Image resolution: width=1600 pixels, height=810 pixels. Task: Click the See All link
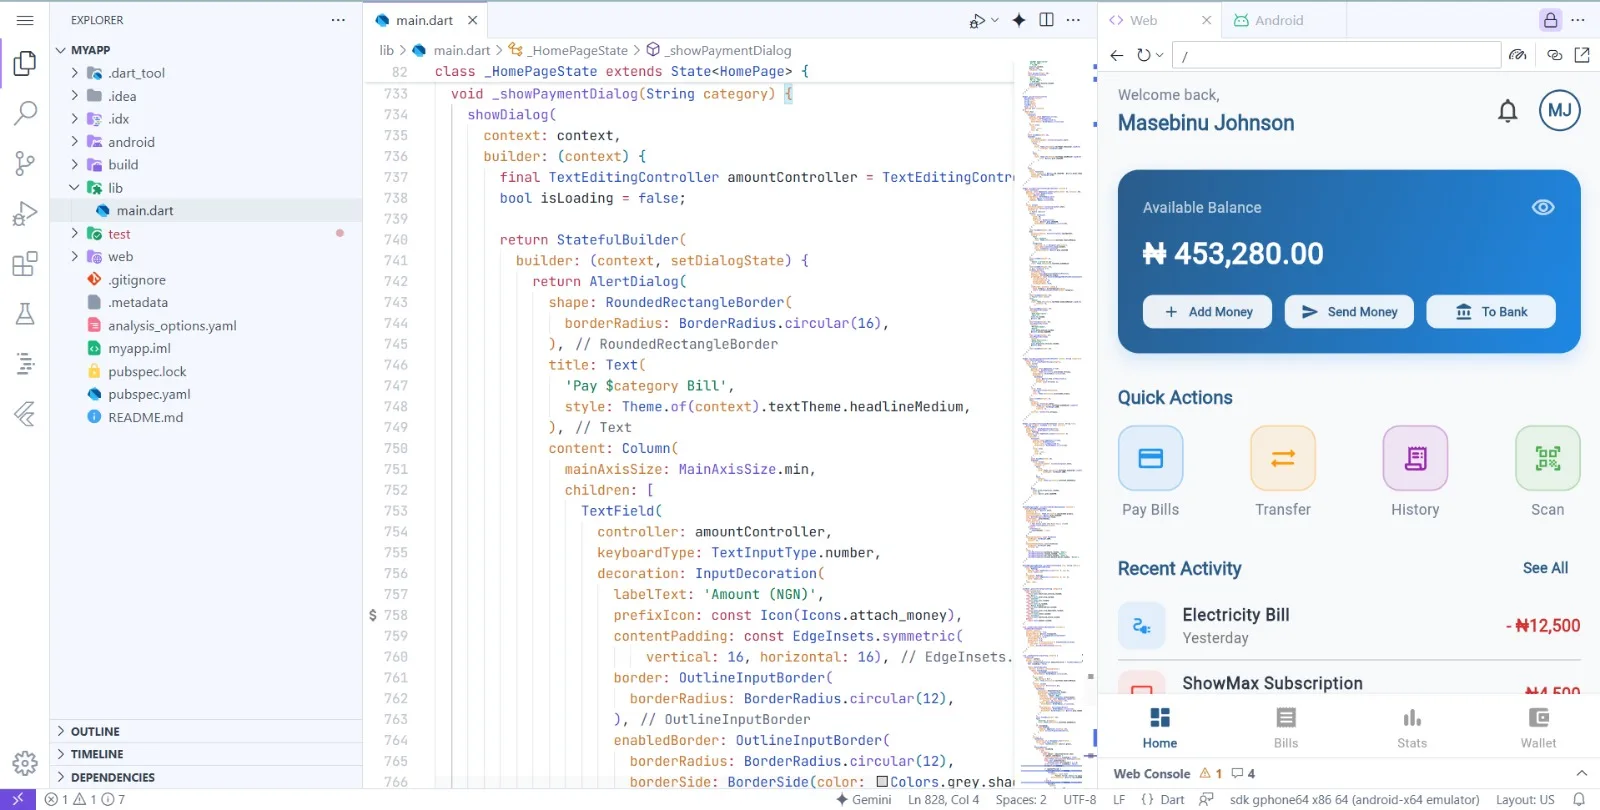coord(1545,568)
